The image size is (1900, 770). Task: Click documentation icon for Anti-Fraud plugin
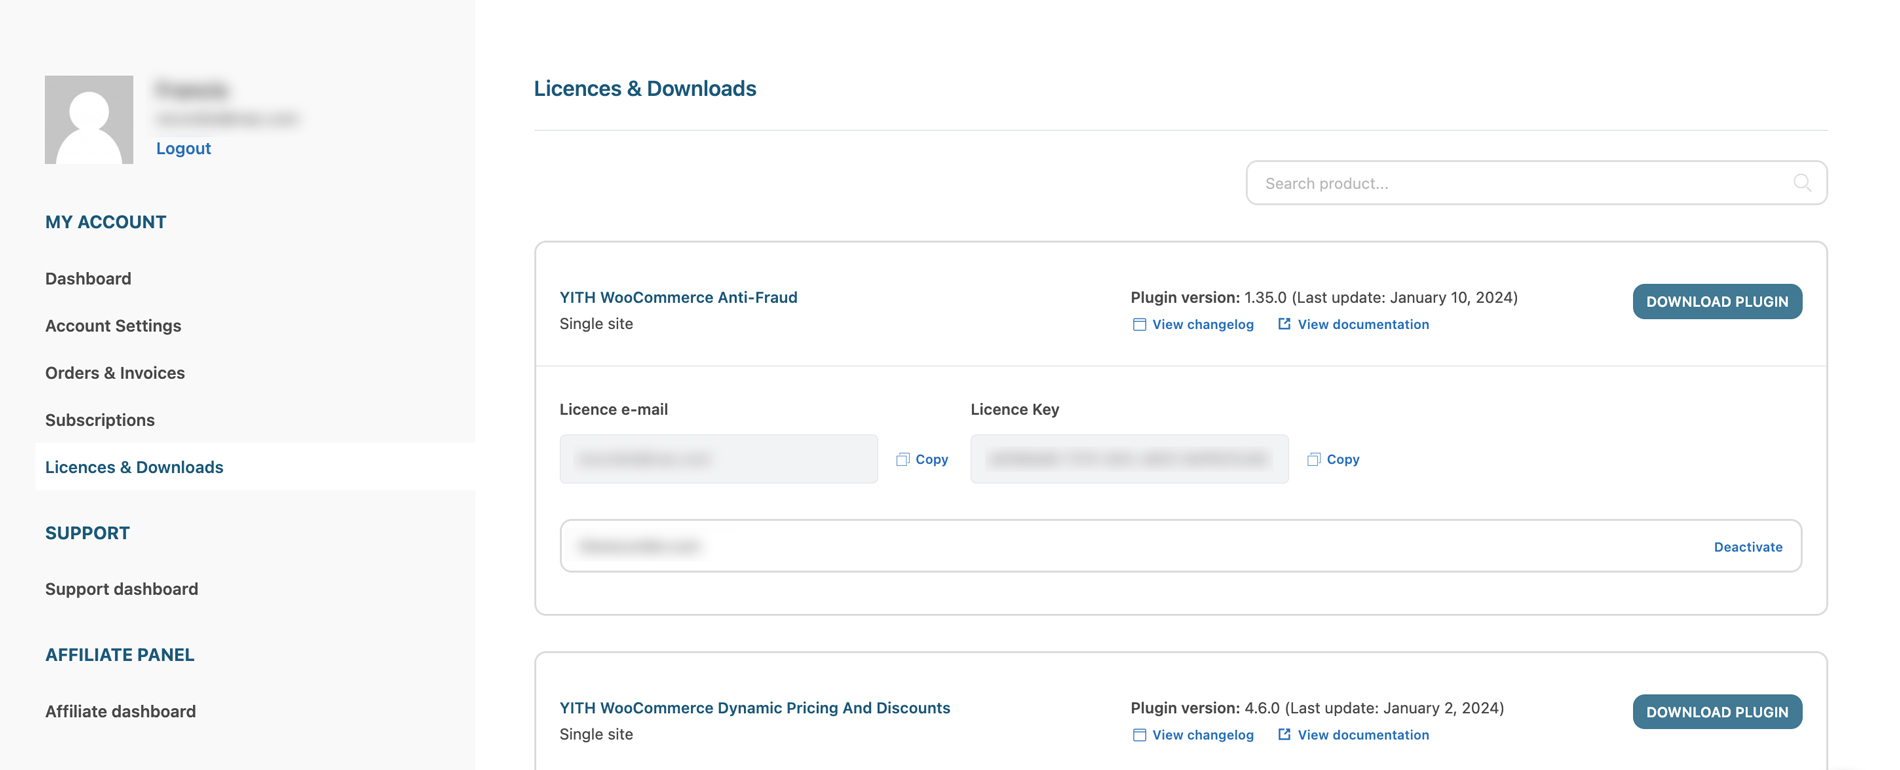pyautogui.click(x=1284, y=324)
